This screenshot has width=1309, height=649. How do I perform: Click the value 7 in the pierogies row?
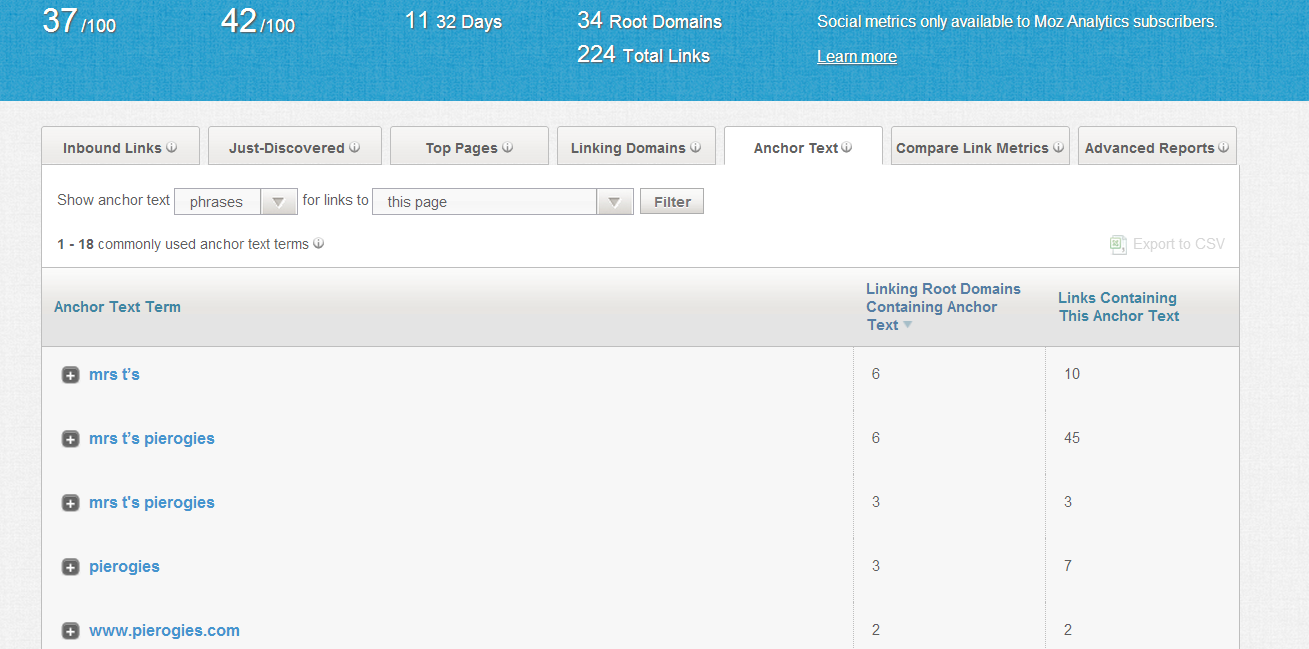pos(1068,566)
